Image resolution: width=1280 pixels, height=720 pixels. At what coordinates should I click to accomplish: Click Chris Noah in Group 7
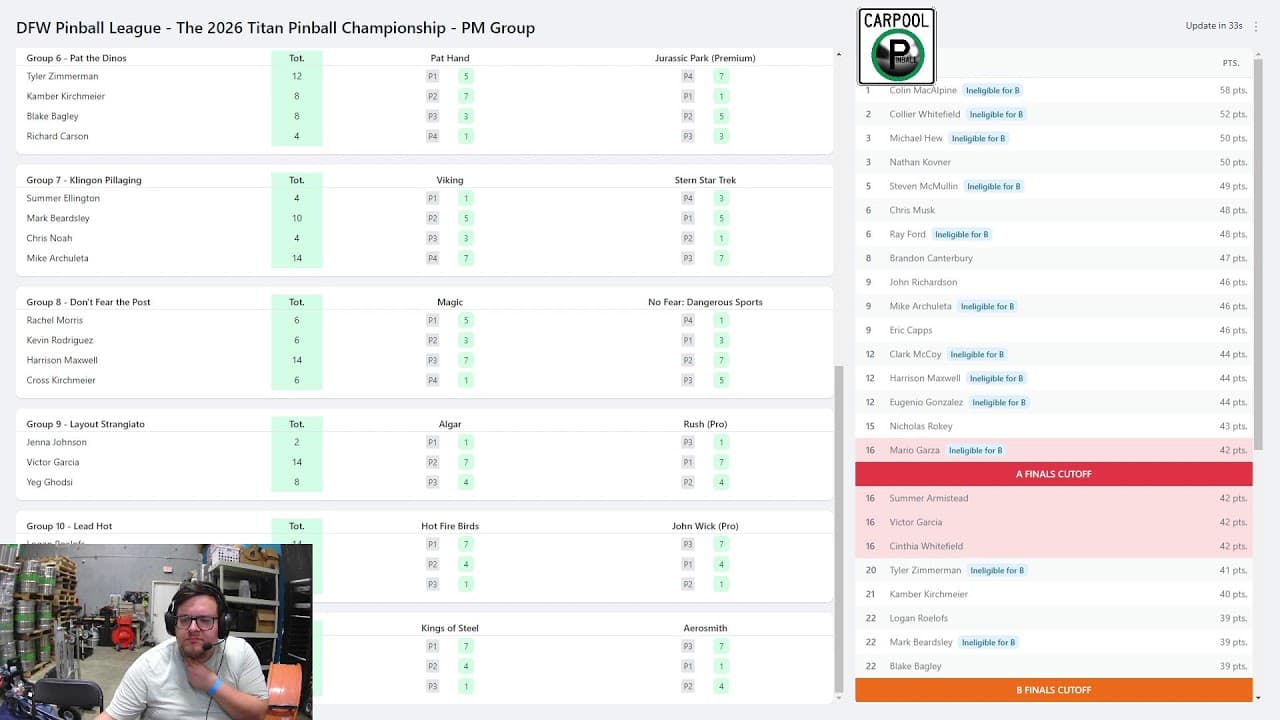pos(49,238)
